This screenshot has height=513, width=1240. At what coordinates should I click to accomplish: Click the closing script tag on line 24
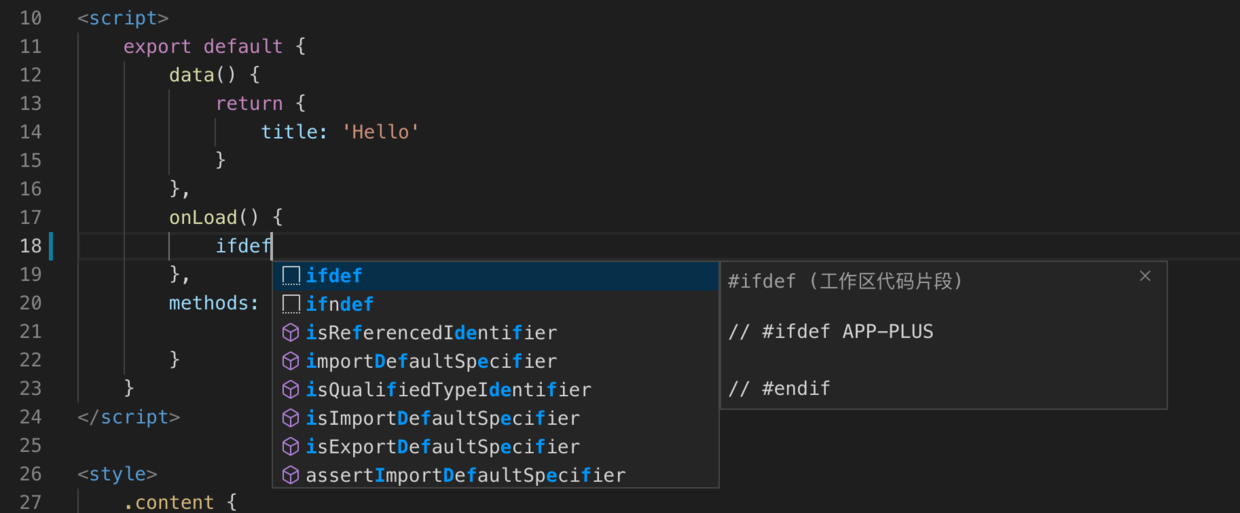coord(128,417)
